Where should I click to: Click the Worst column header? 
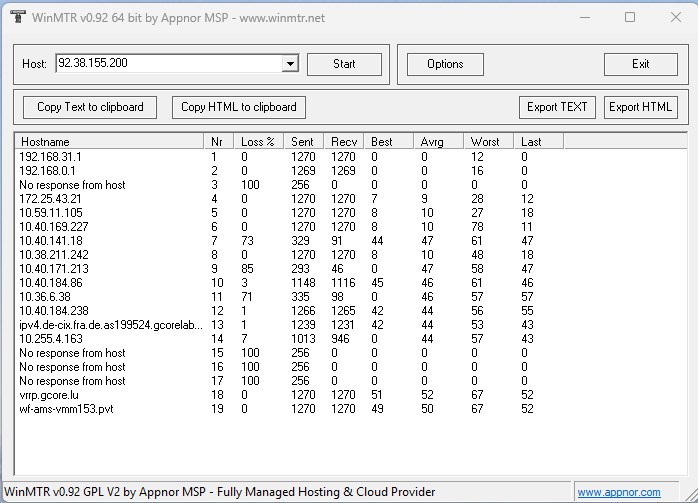pos(490,142)
